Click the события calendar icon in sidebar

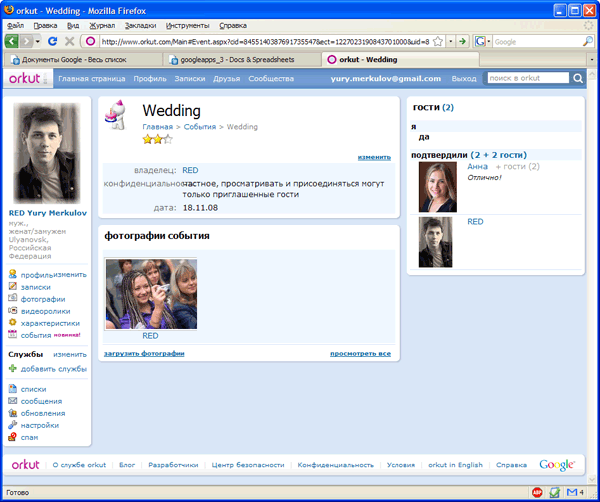tap(13, 334)
